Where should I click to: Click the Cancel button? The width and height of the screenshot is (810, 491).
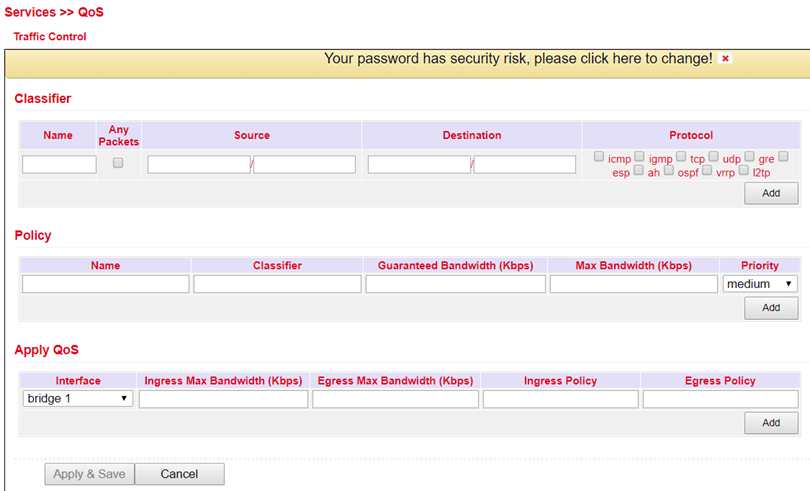coord(179,474)
